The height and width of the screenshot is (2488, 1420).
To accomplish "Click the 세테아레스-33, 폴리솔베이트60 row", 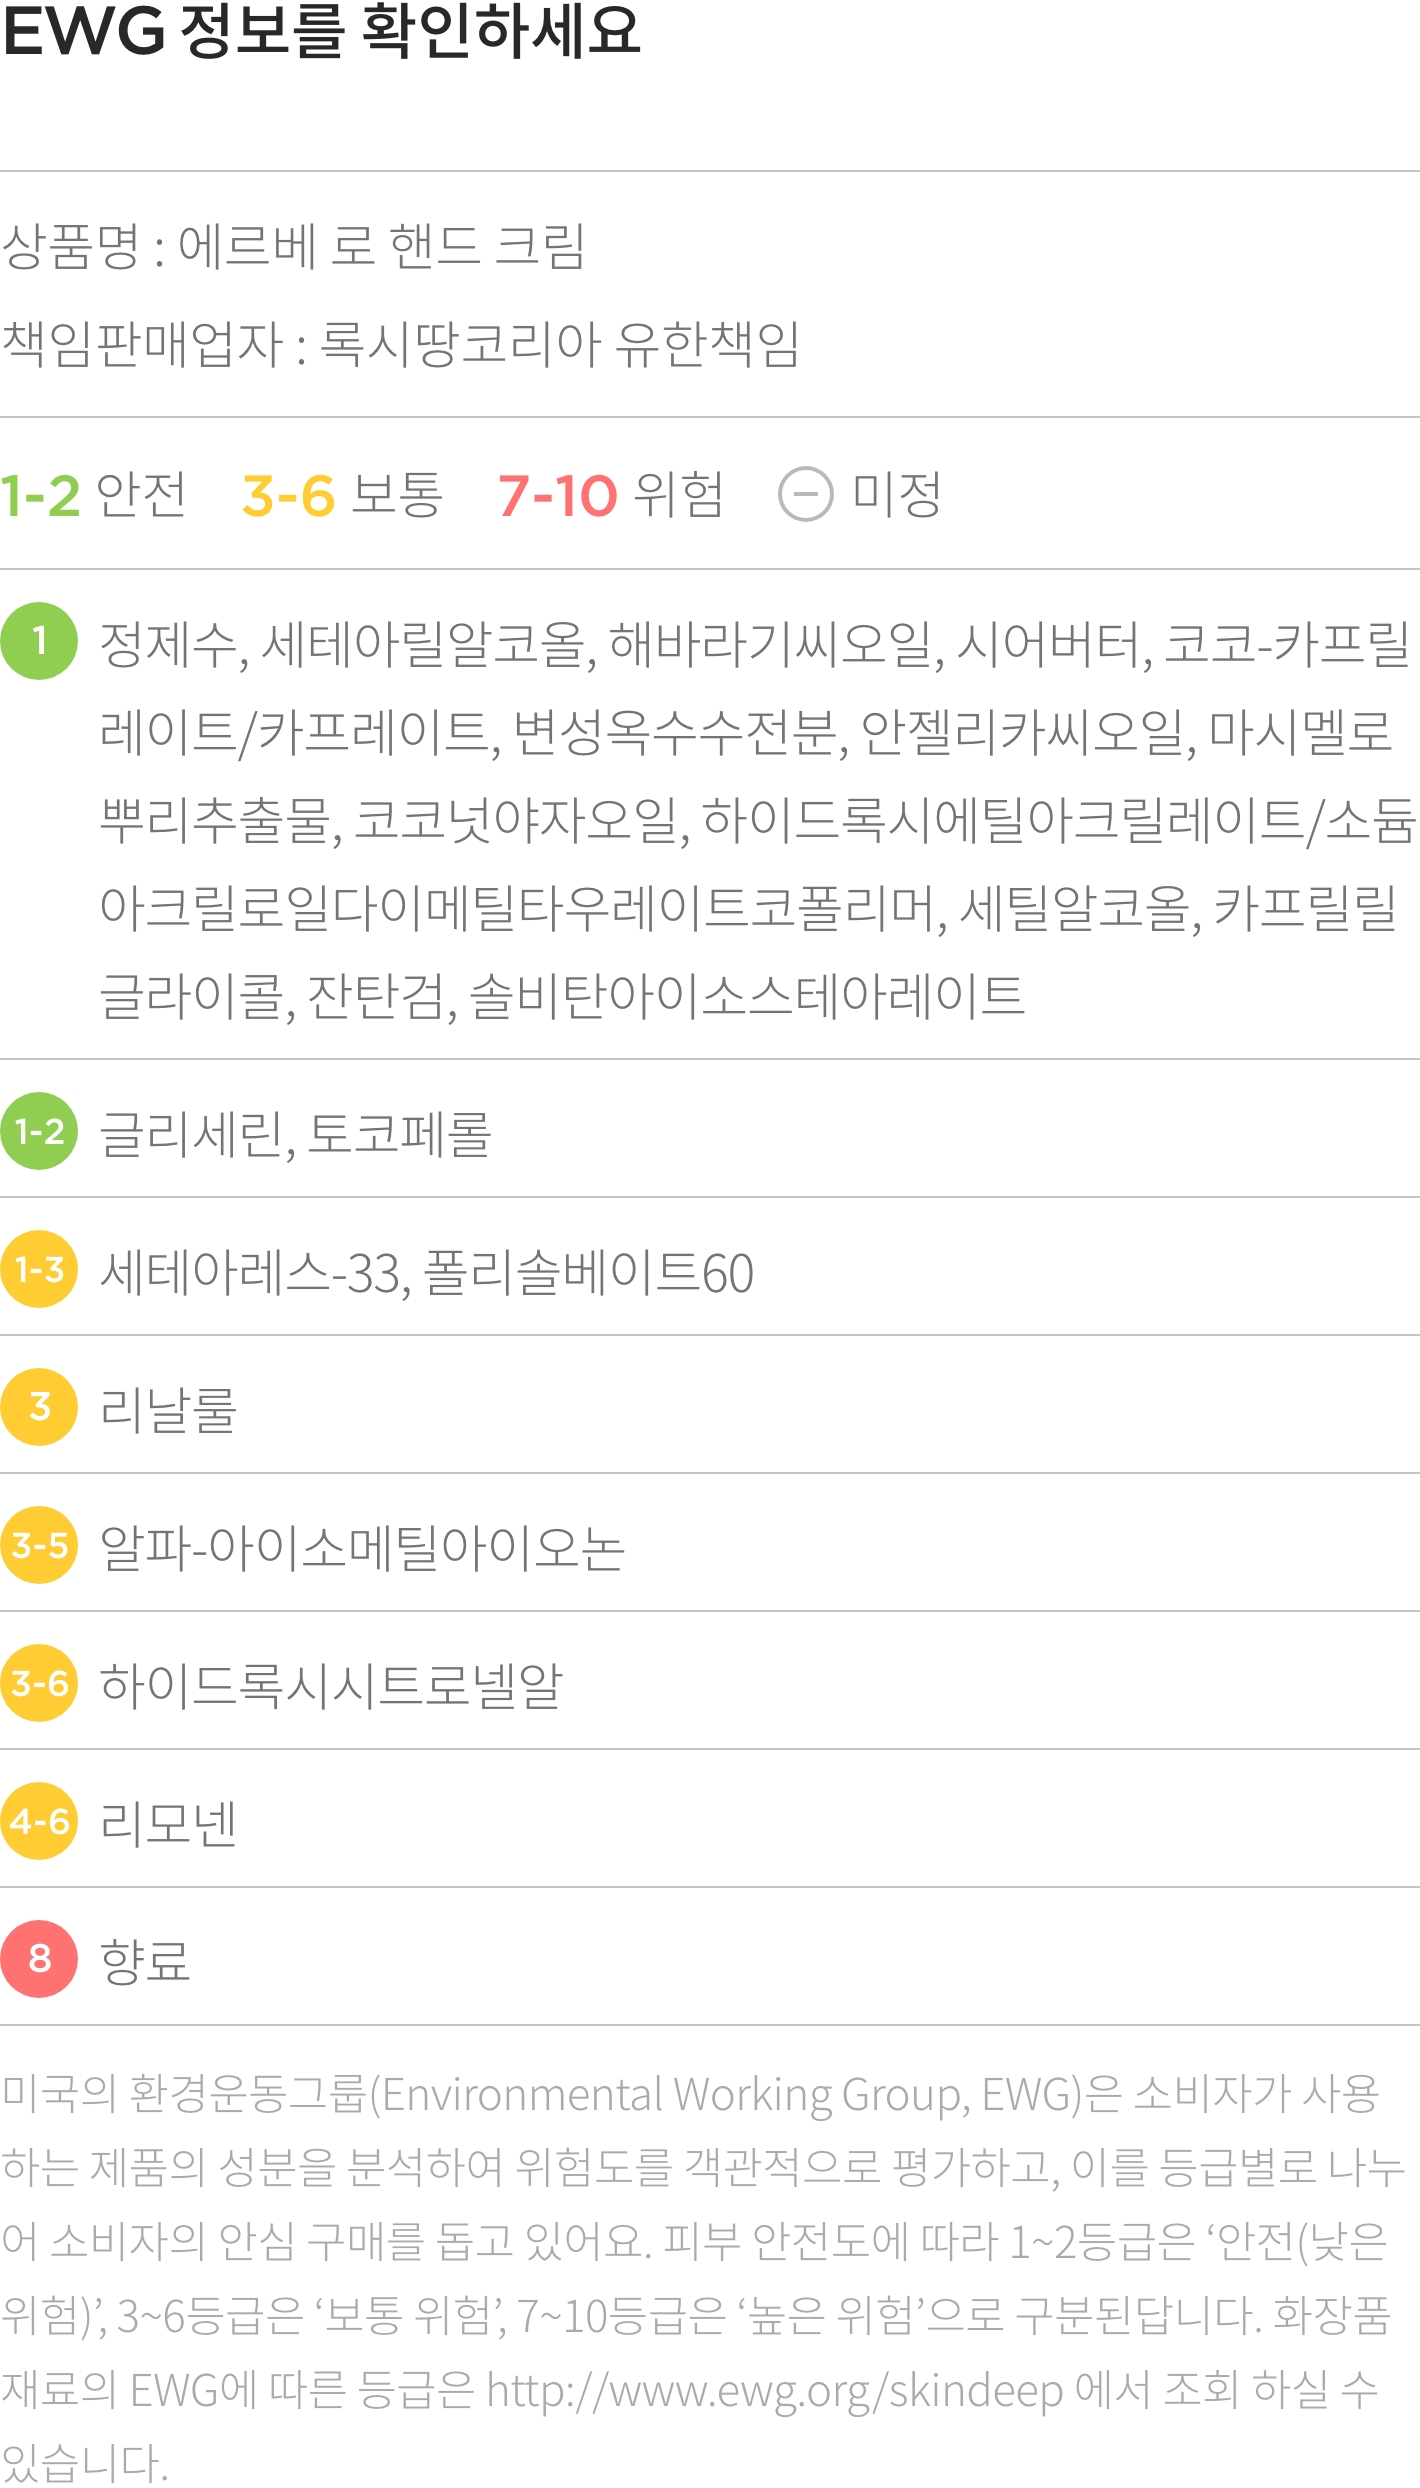I will coord(710,1267).
